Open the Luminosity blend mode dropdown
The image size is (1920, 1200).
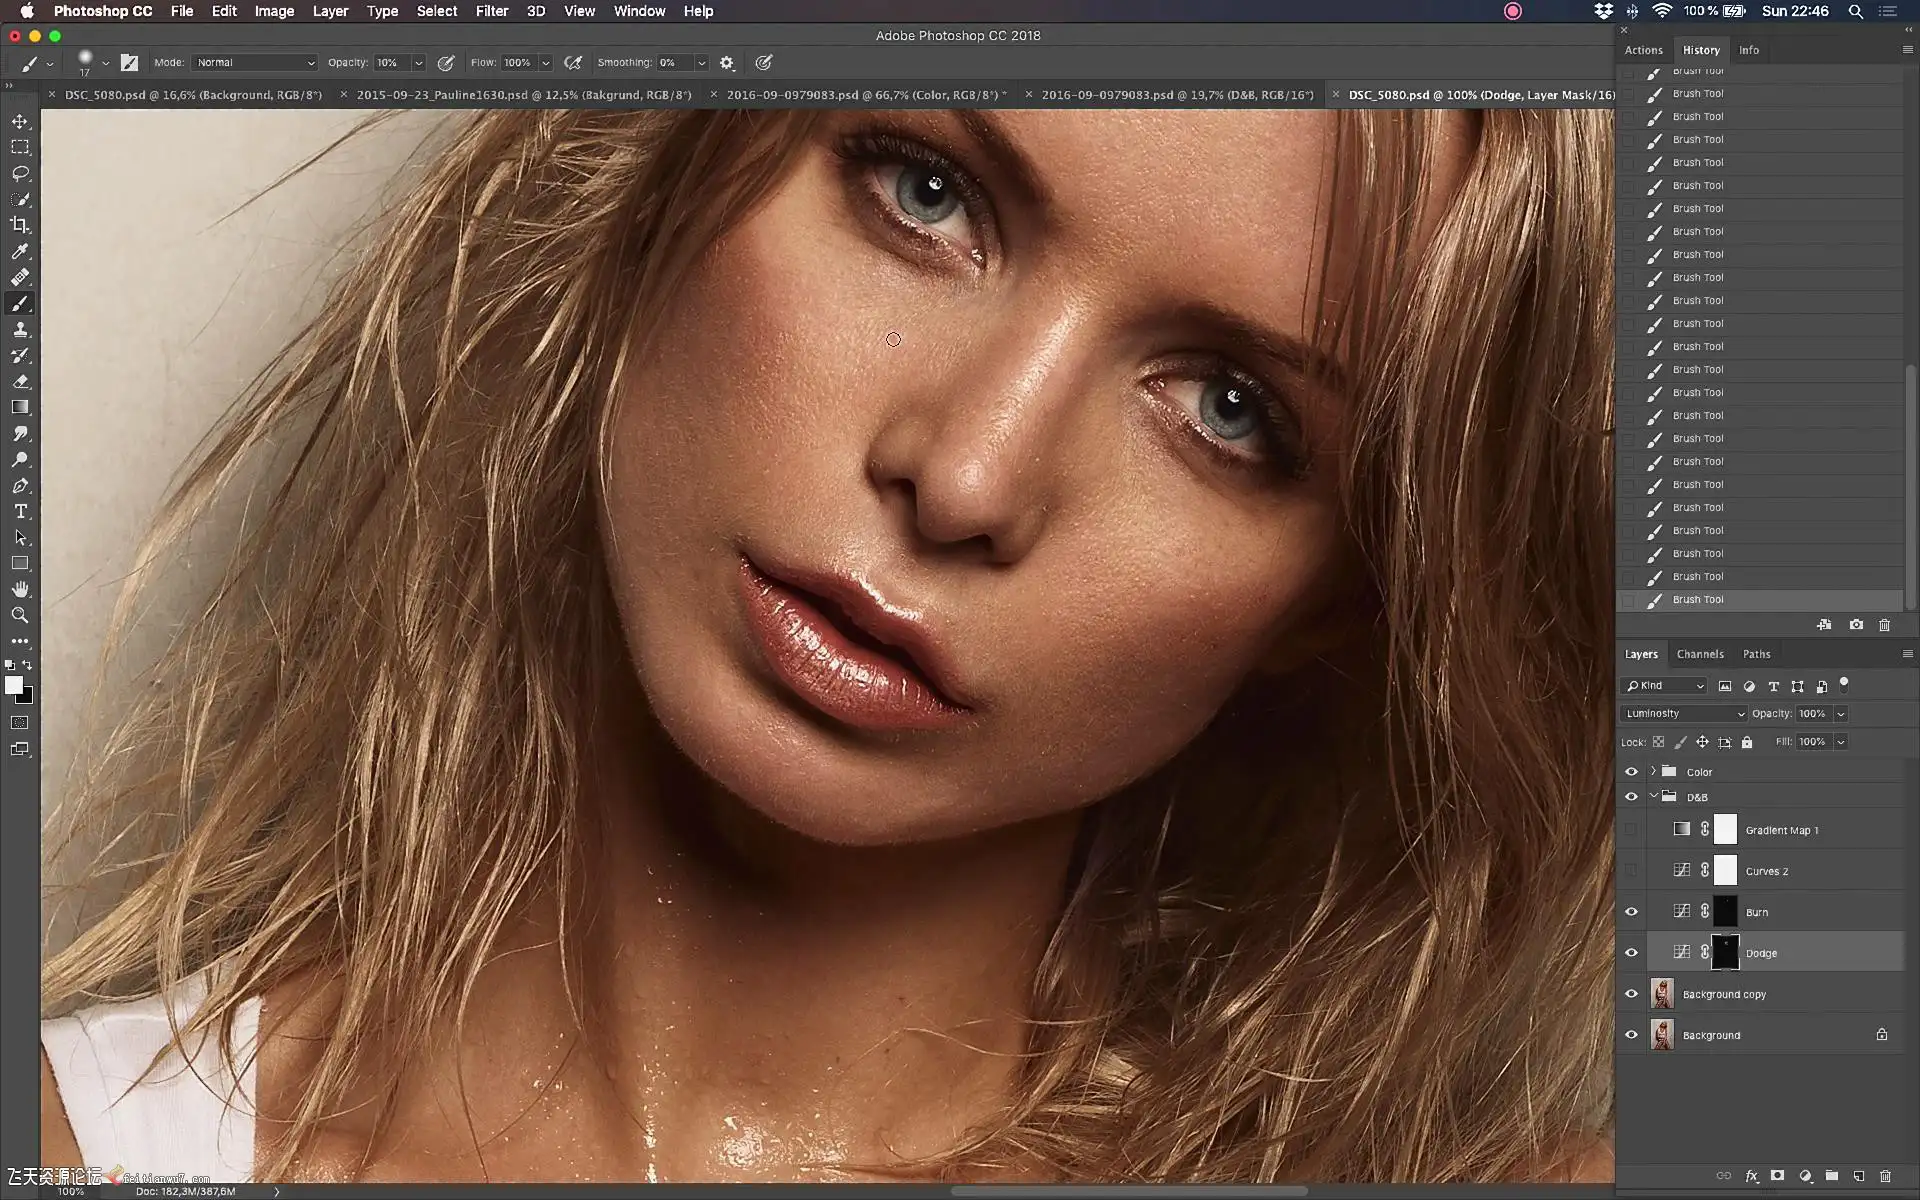1683,714
